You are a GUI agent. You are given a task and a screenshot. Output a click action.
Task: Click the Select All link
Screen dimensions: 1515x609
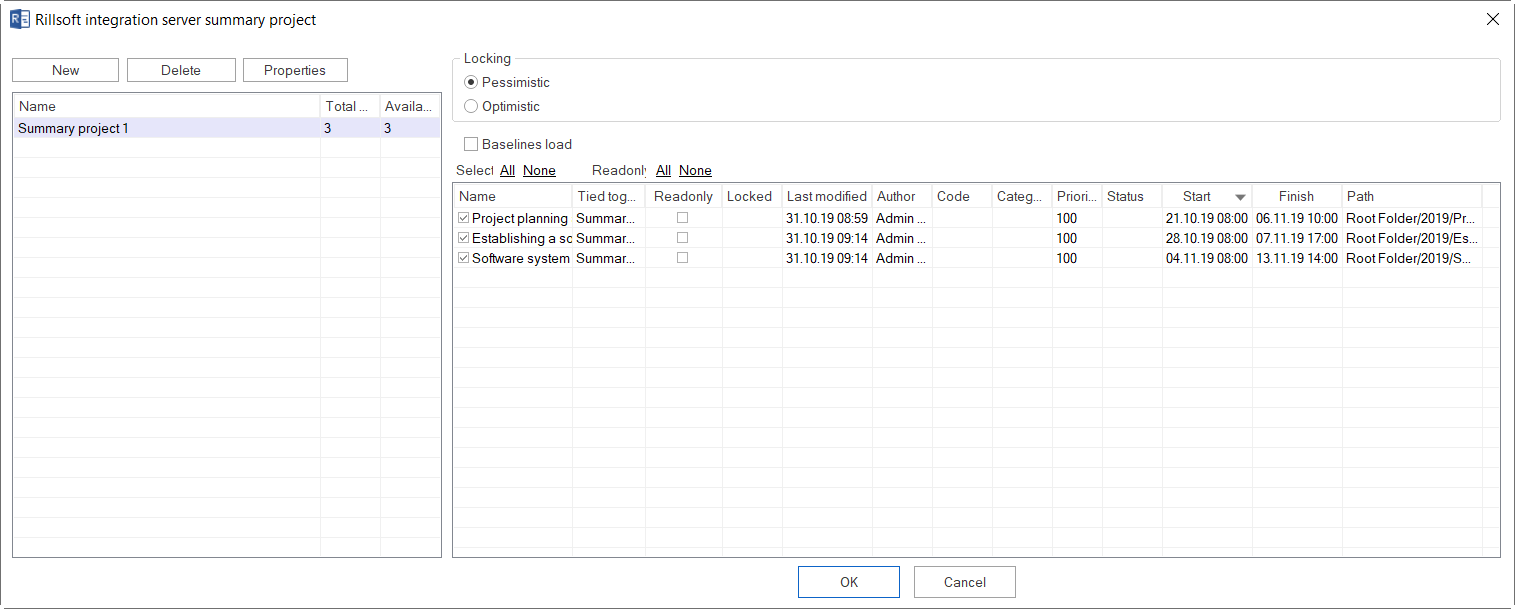(x=508, y=170)
